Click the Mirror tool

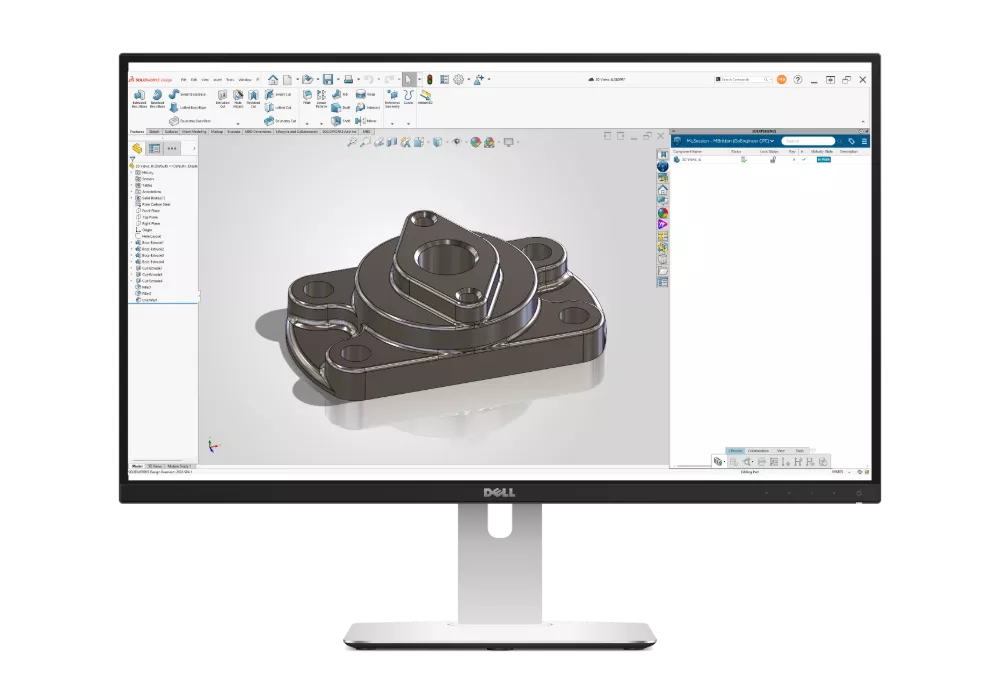[366, 120]
